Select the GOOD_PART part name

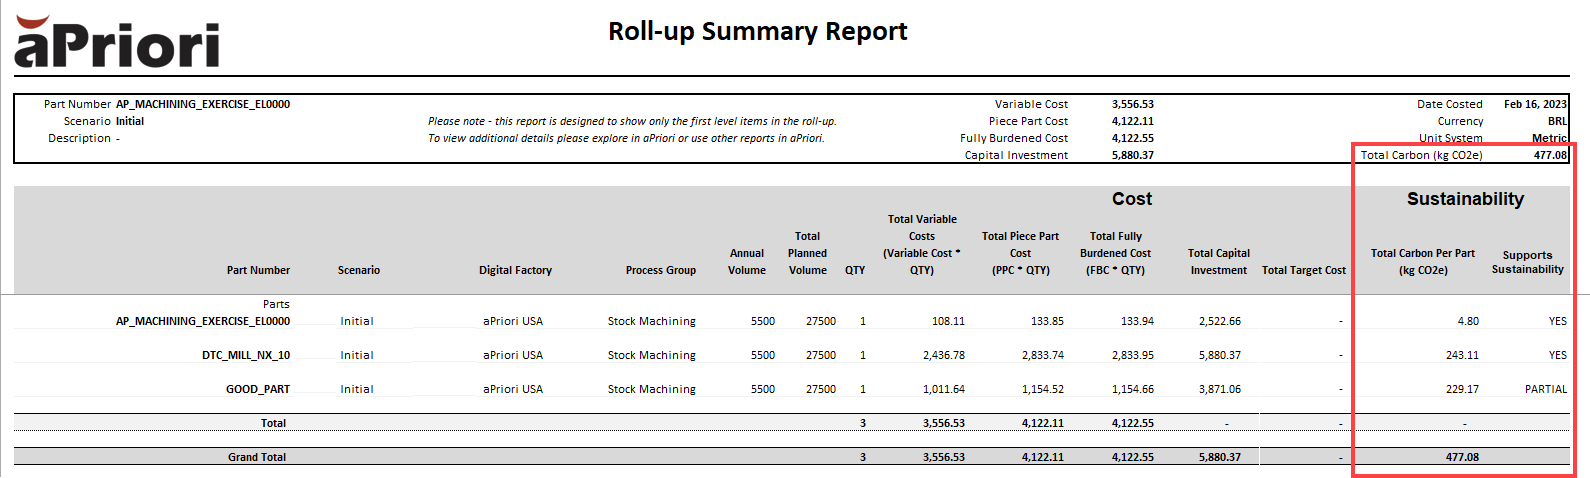click(258, 389)
